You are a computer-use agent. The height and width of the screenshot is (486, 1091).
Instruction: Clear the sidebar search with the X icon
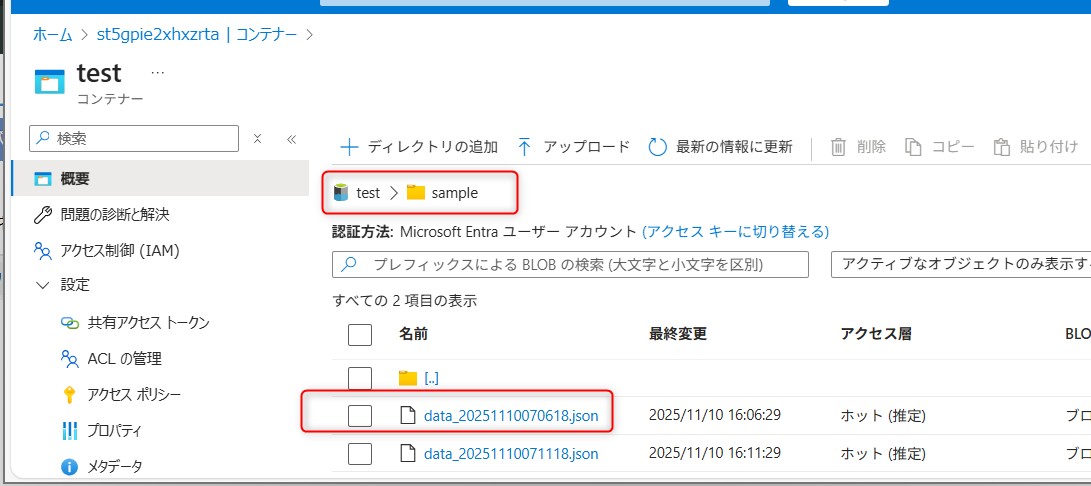[x=257, y=139]
